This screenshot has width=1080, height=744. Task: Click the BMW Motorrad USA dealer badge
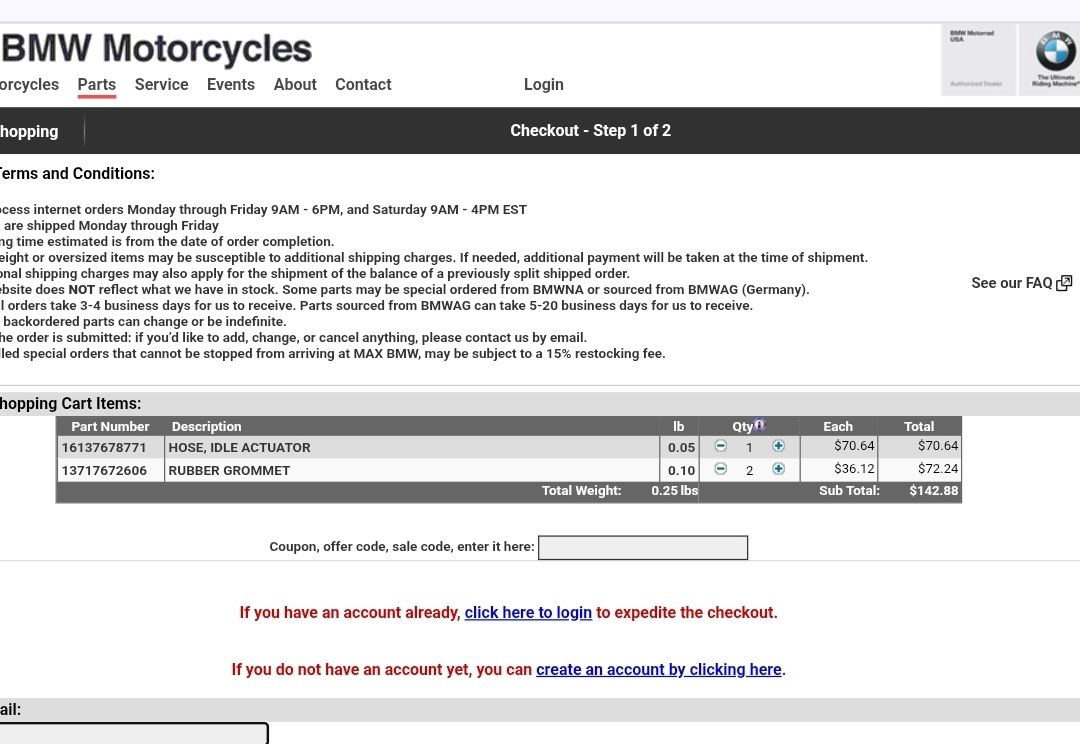pyautogui.click(x=977, y=60)
